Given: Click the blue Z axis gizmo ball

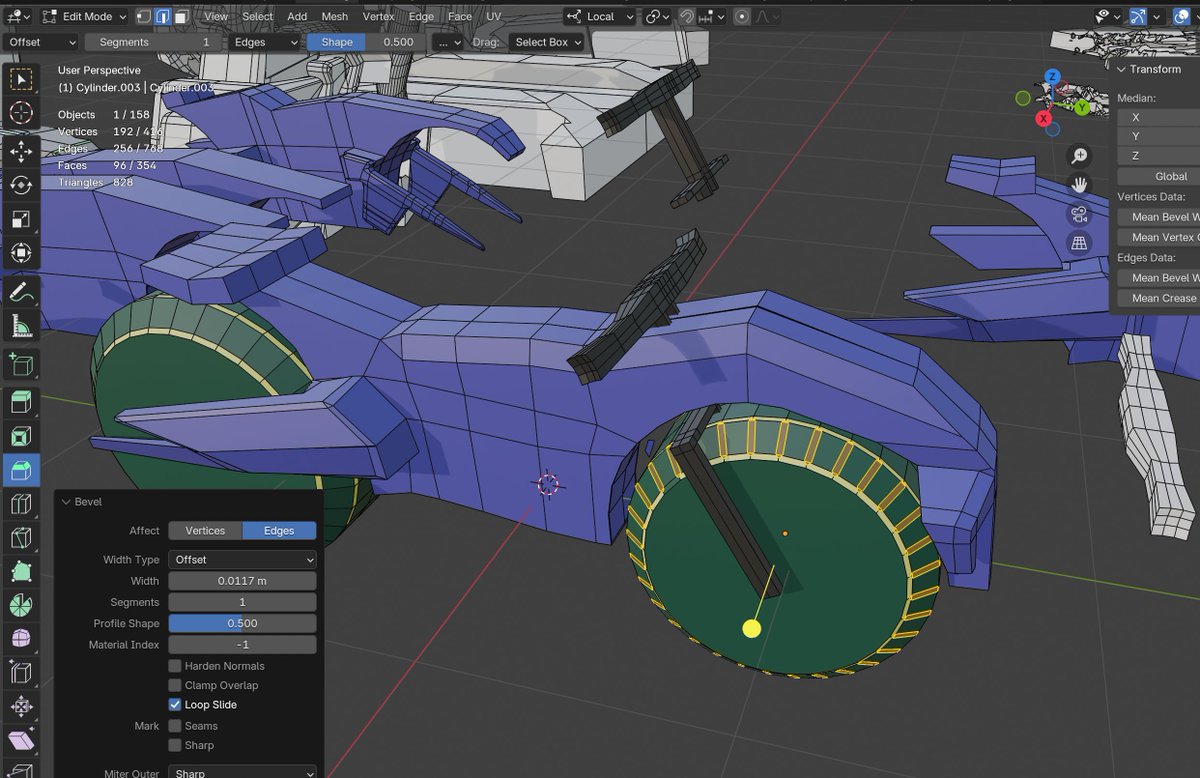Looking at the screenshot, I should coord(1052,76).
